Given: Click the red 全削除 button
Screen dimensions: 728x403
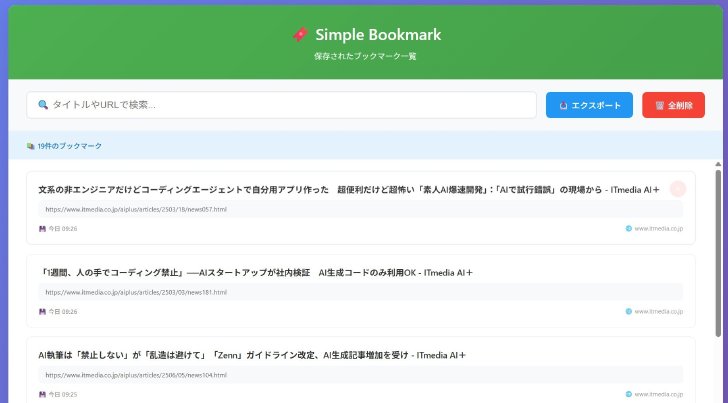Looking at the screenshot, I should point(673,105).
